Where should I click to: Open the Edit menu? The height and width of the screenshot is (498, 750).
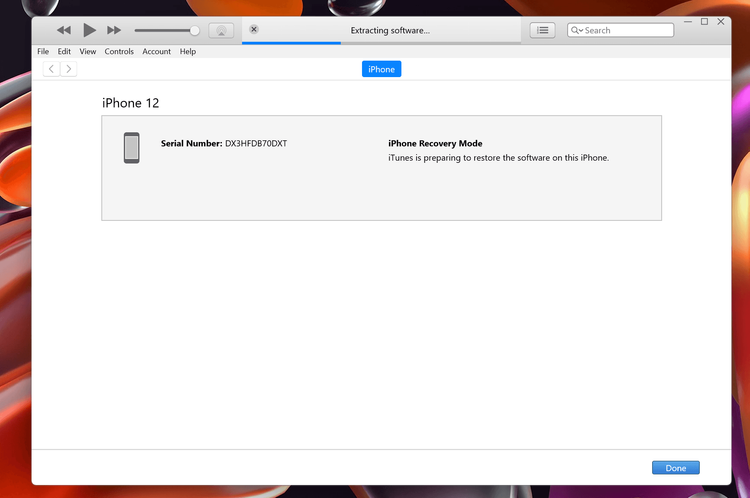click(x=64, y=51)
